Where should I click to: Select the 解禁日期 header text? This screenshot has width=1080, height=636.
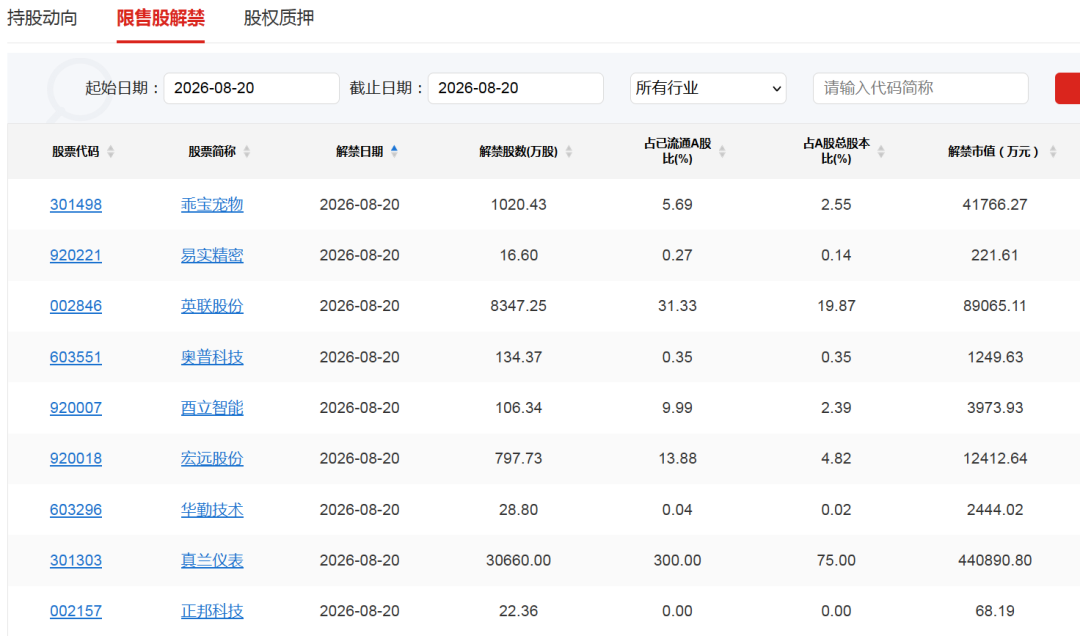tap(360, 152)
